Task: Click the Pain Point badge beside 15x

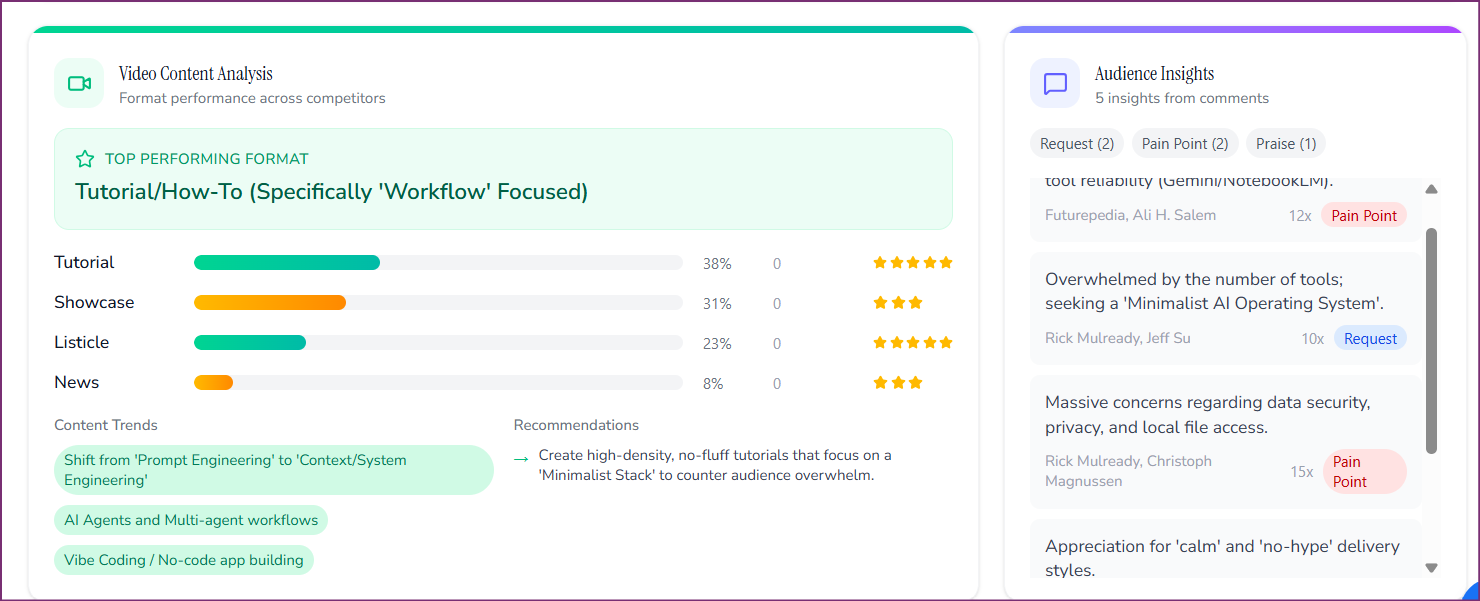Action: 1364,470
